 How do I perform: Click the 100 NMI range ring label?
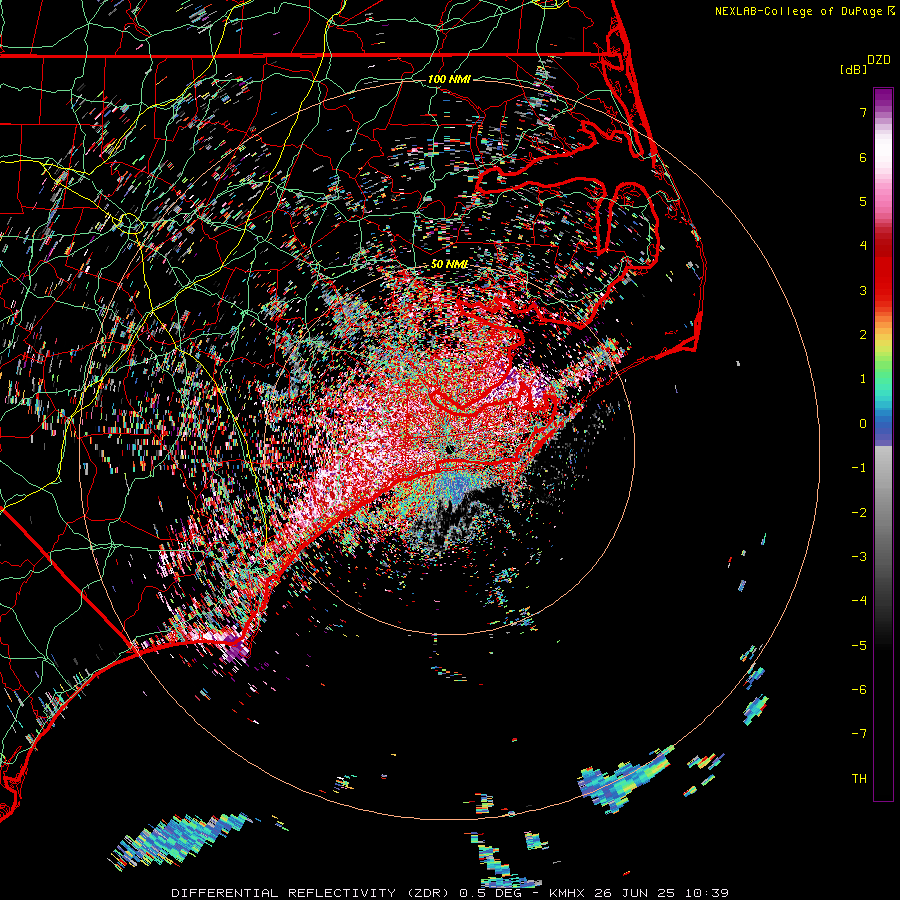coord(449,79)
